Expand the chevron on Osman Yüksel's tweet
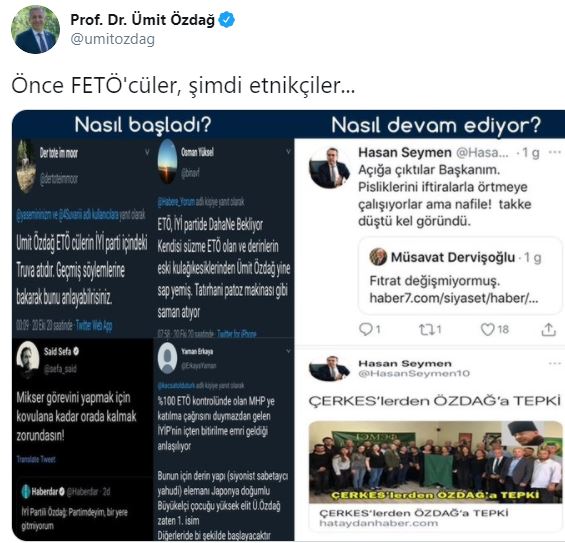The height and width of the screenshot is (543, 565). [288, 152]
